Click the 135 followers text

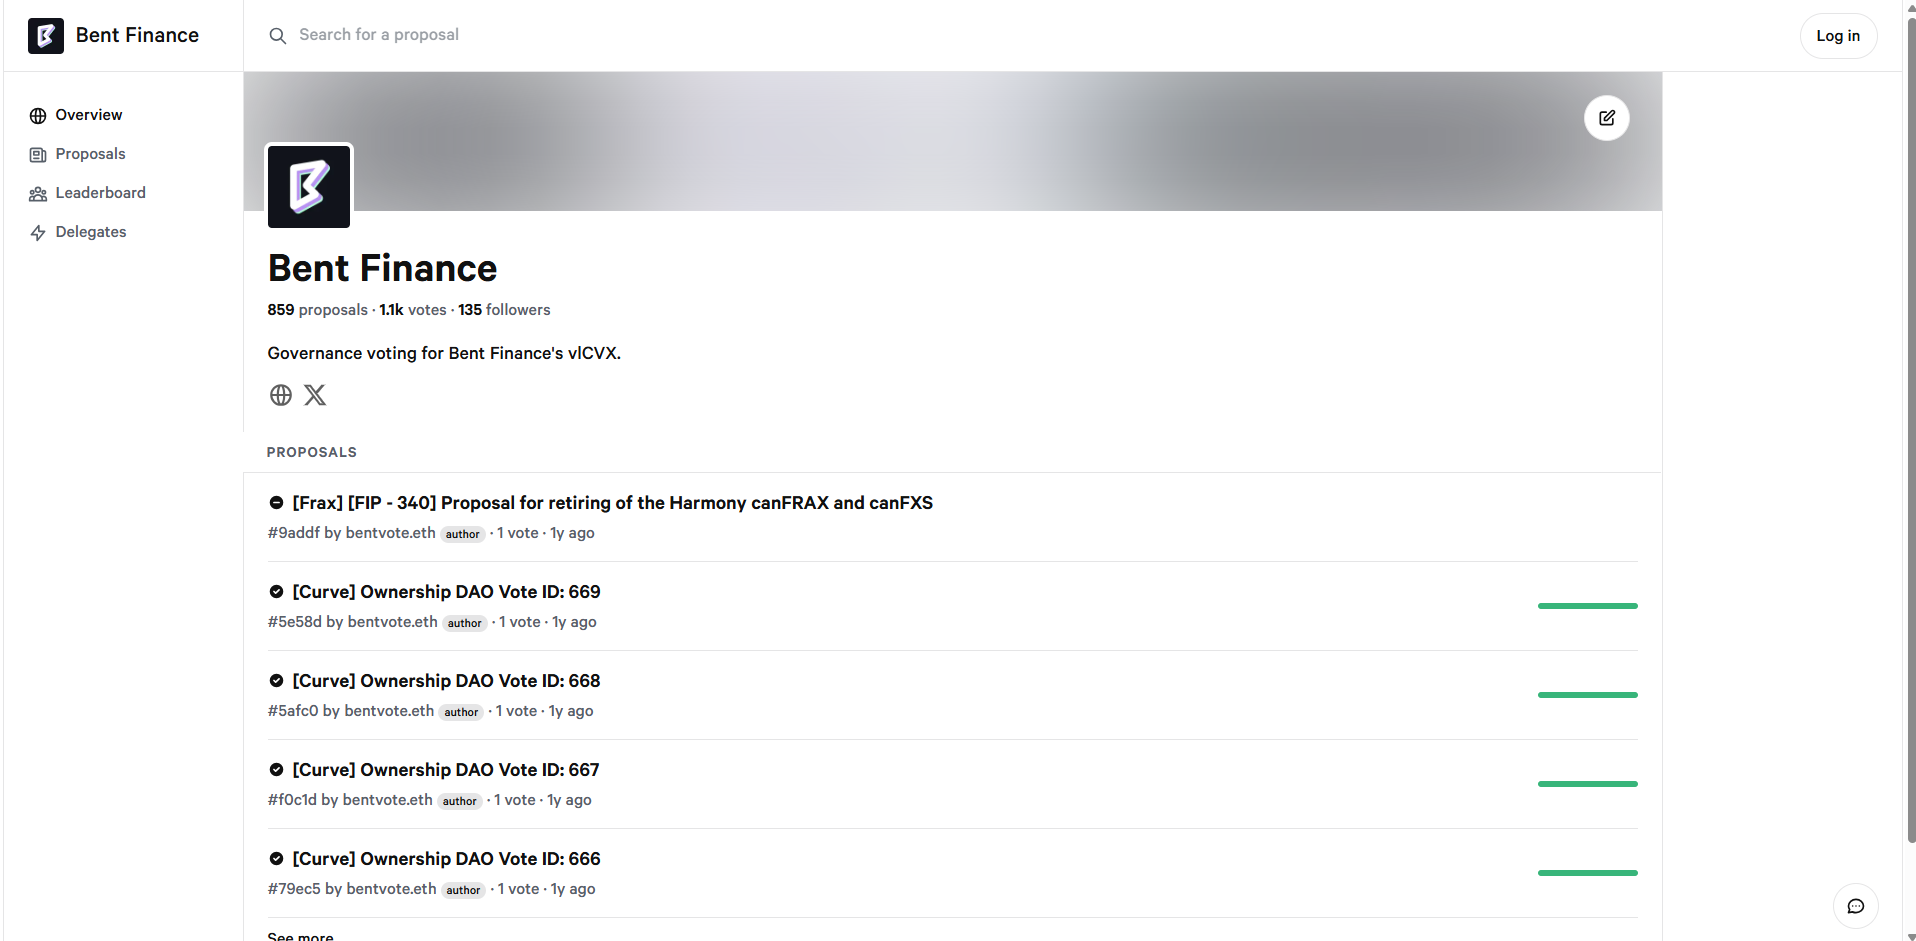click(x=504, y=310)
